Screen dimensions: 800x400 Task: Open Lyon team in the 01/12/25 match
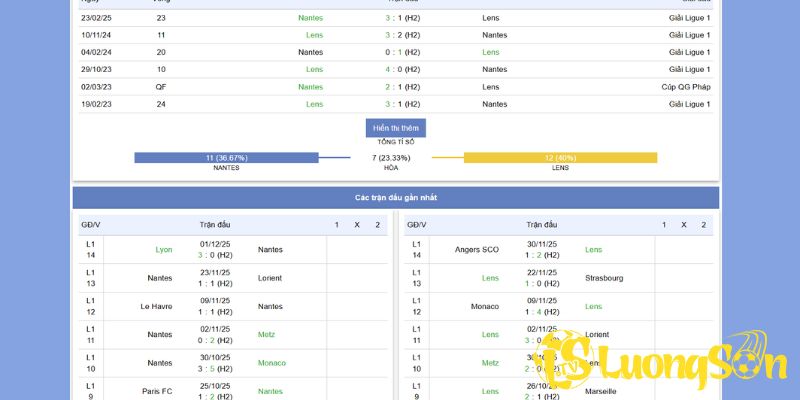[x=164, y=249]
